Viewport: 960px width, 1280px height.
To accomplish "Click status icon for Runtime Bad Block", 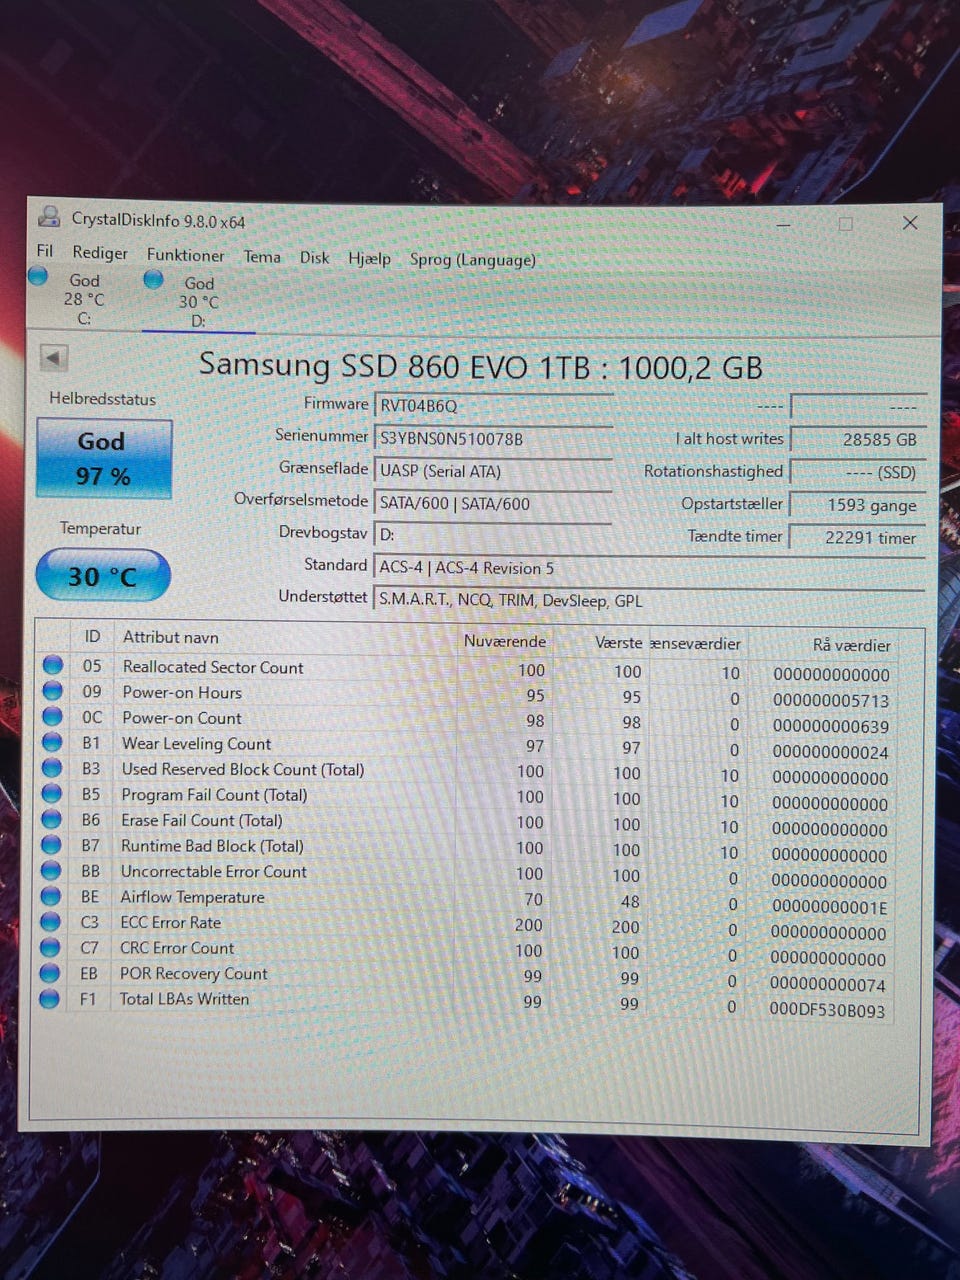I will [51, 845].
